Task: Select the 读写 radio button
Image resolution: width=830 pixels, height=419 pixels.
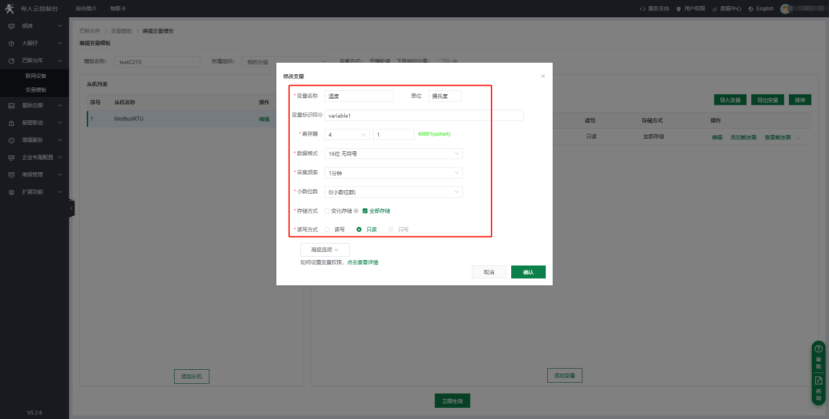Action: point(325,229)
